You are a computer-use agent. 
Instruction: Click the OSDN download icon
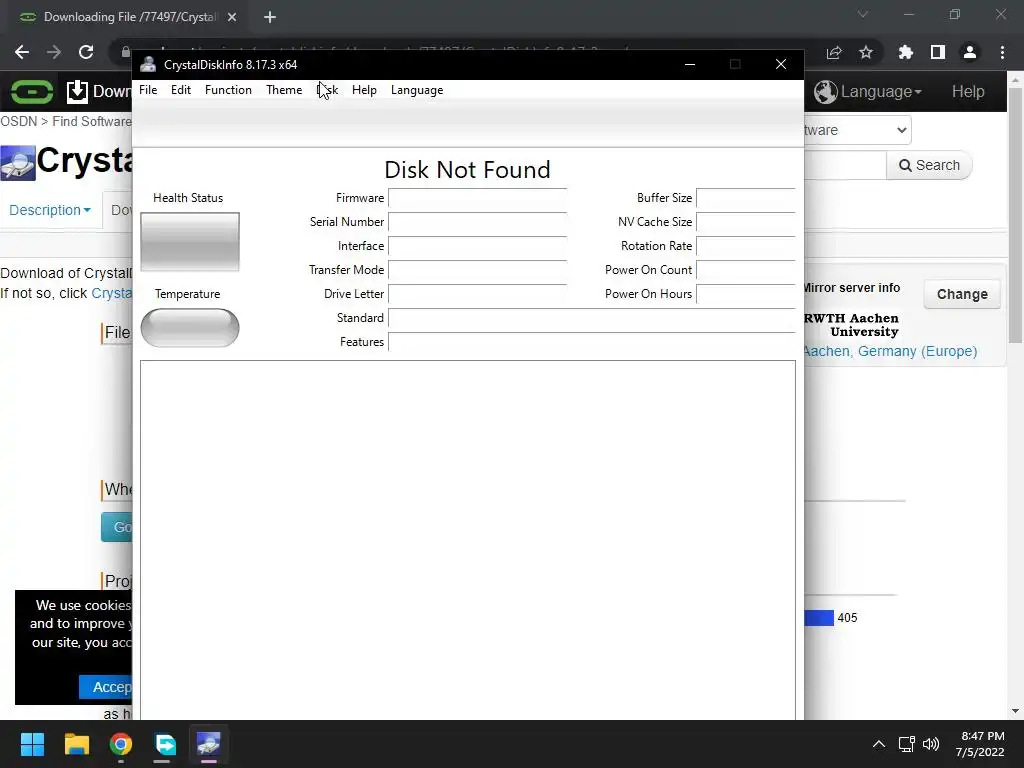pyautogui.click(x=77, y=91)
